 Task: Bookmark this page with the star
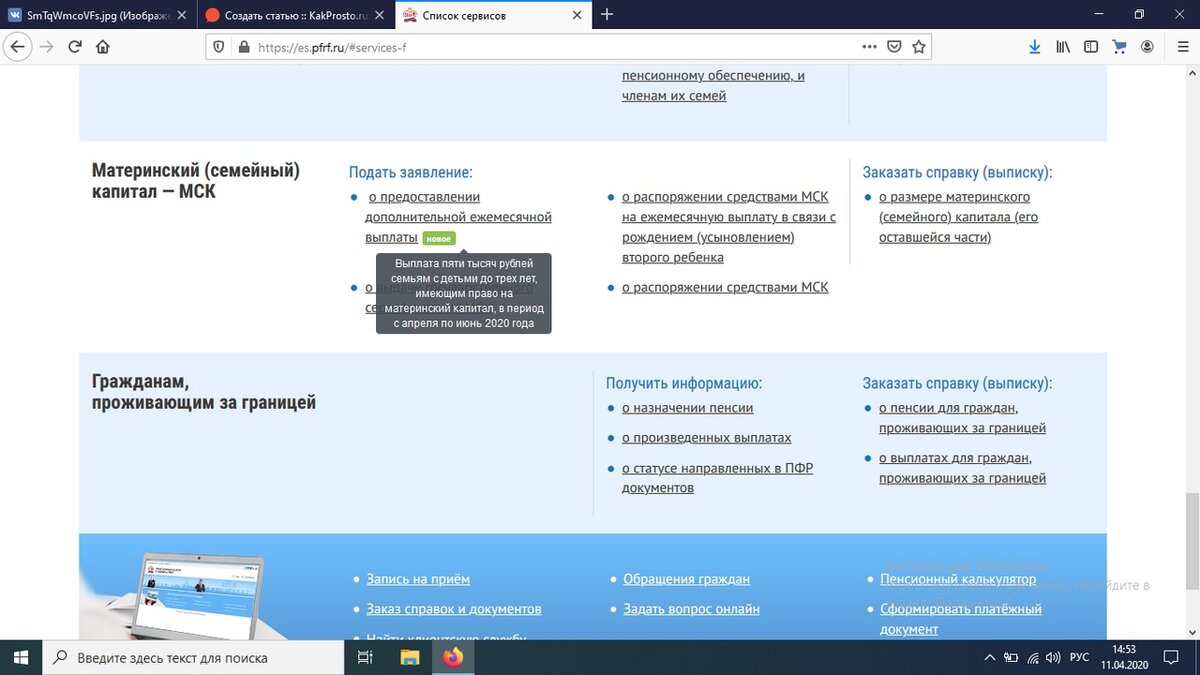(x=918, y=47)
